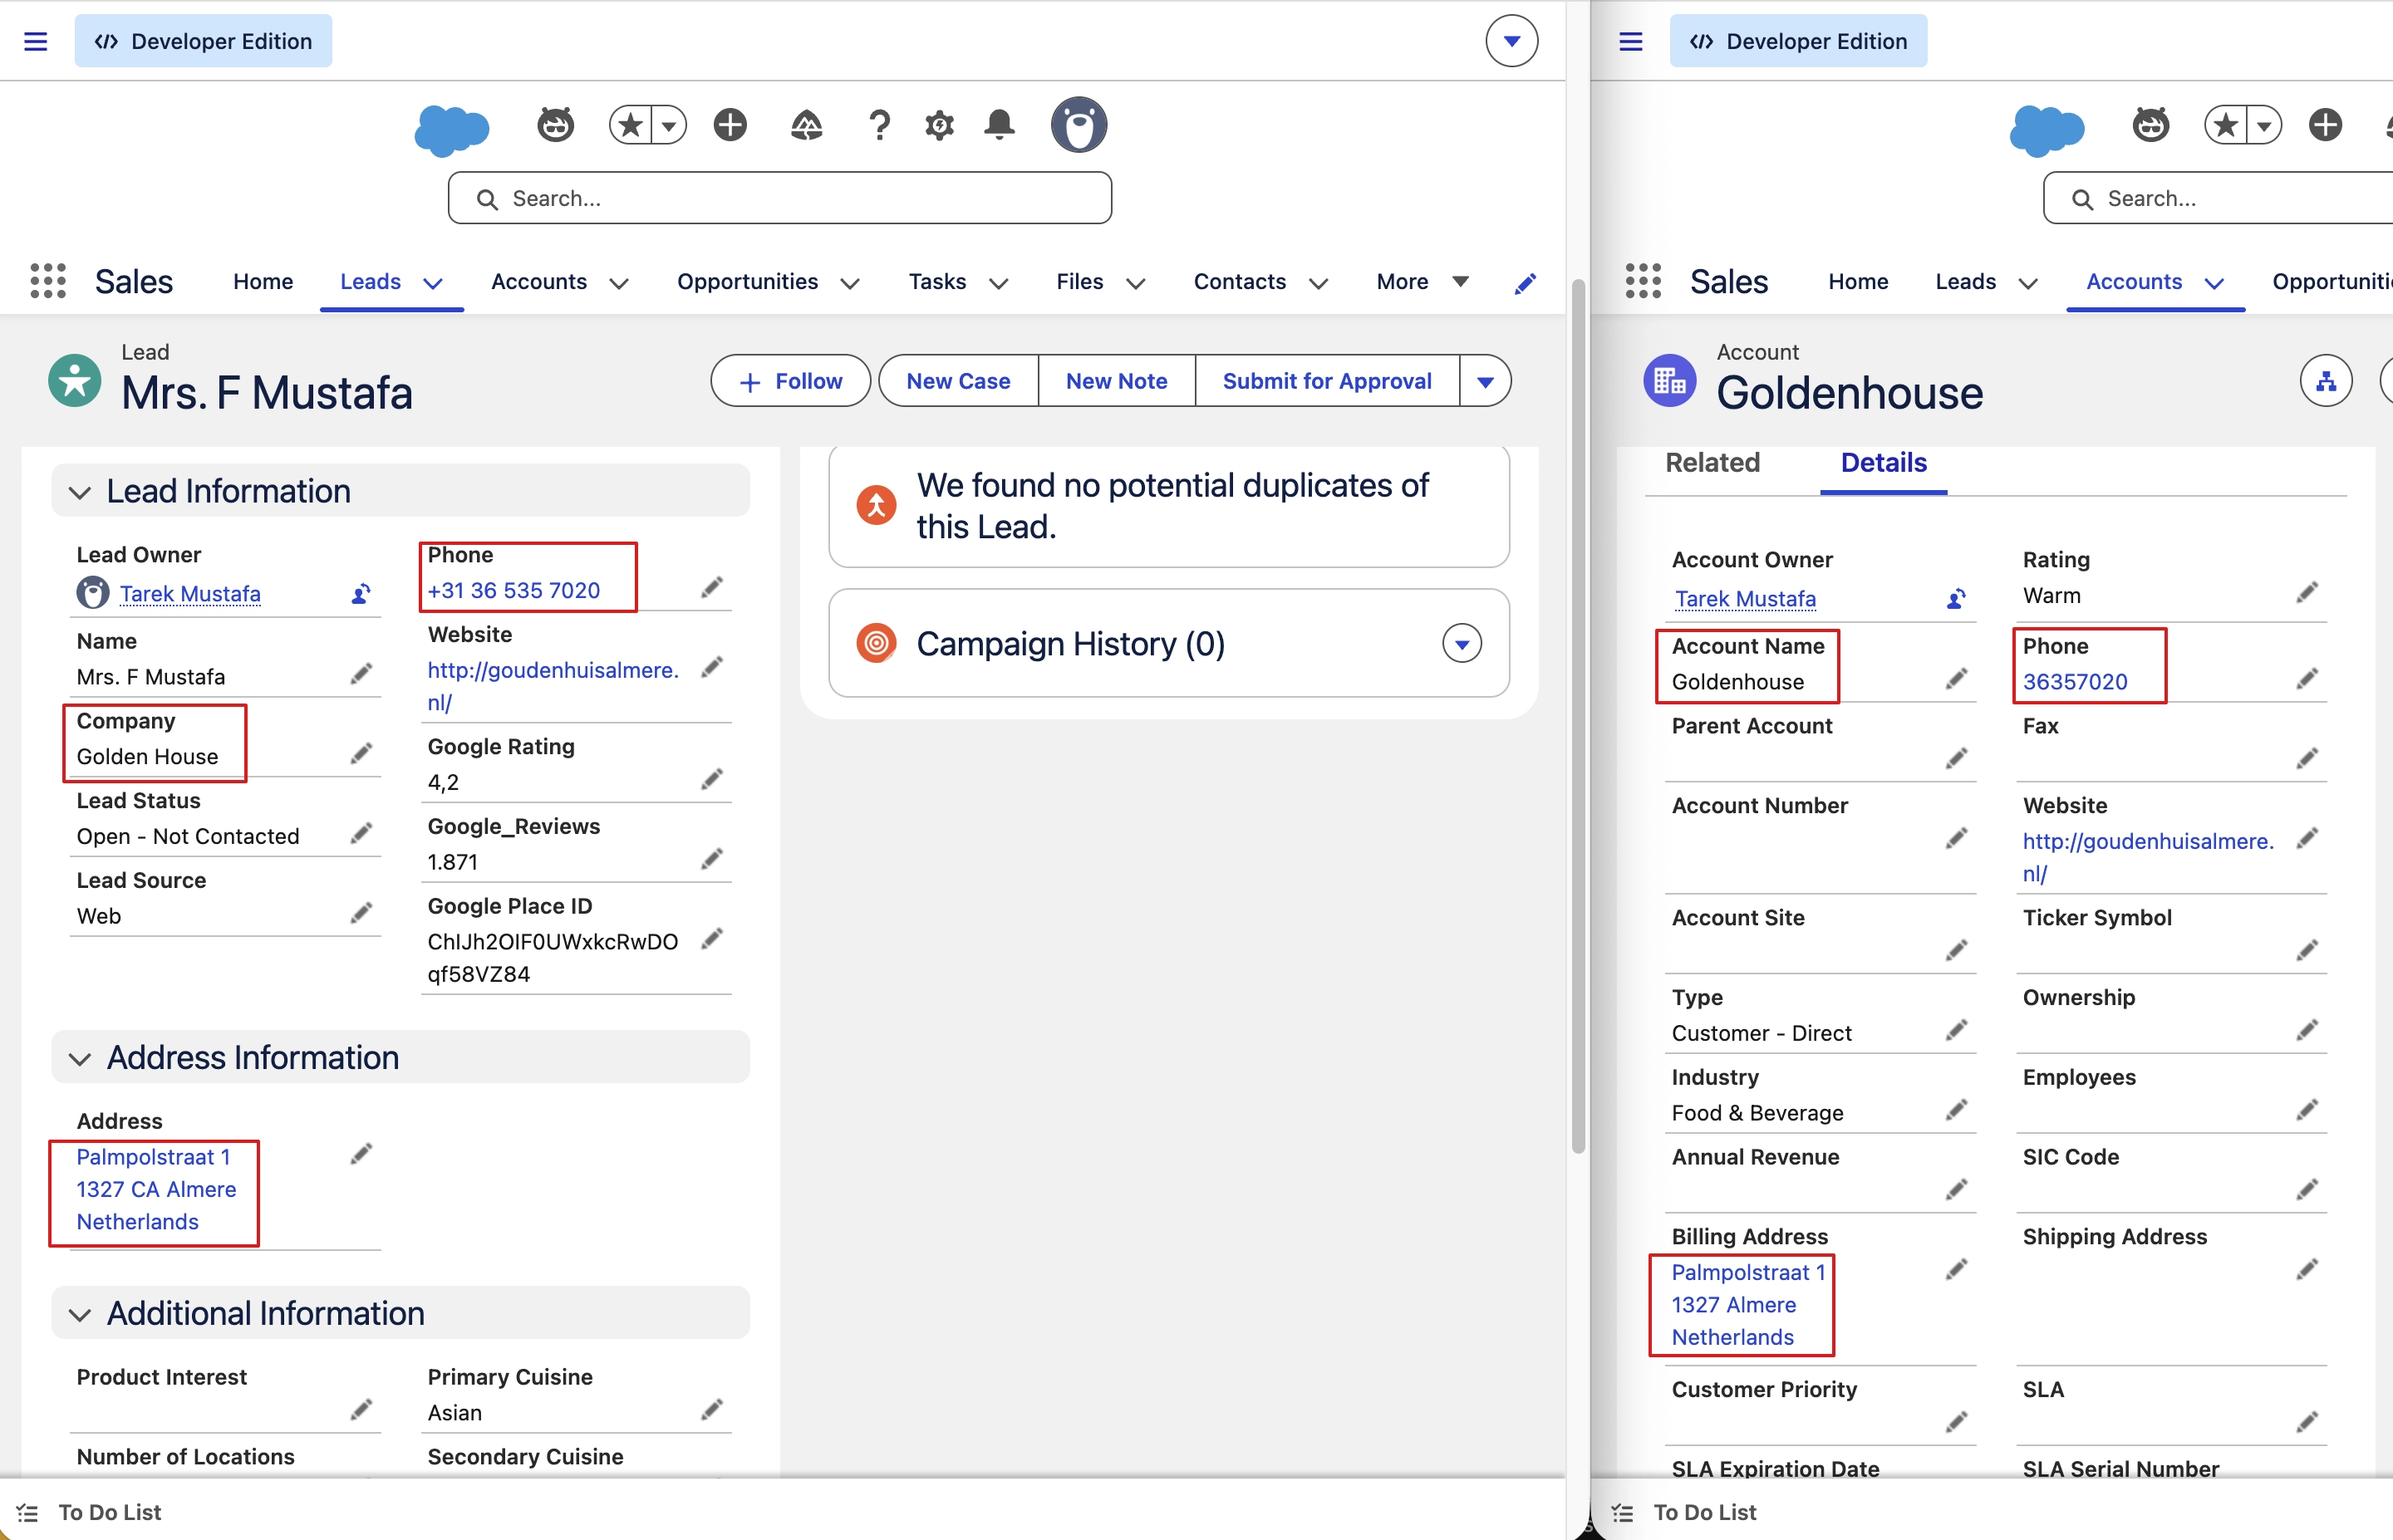Click the Search box in Lead window
Viewport: 2393px width, 1540px height.
click(x=779, y=198)
